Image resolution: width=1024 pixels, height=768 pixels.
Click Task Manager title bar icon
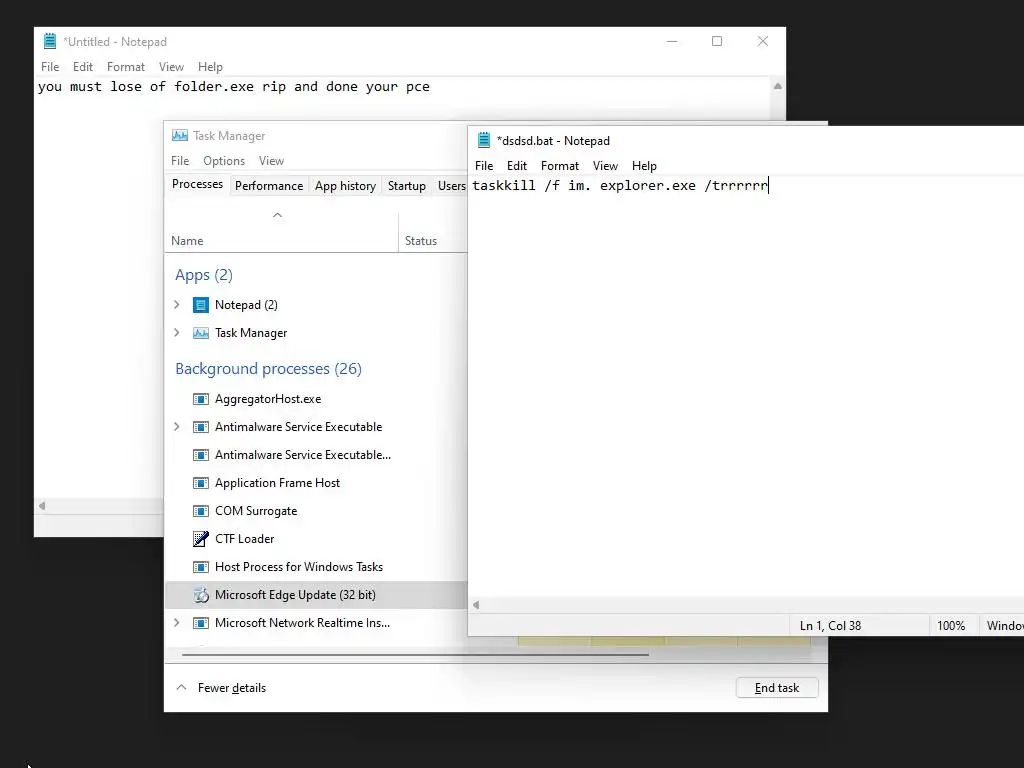pos(180,135)
